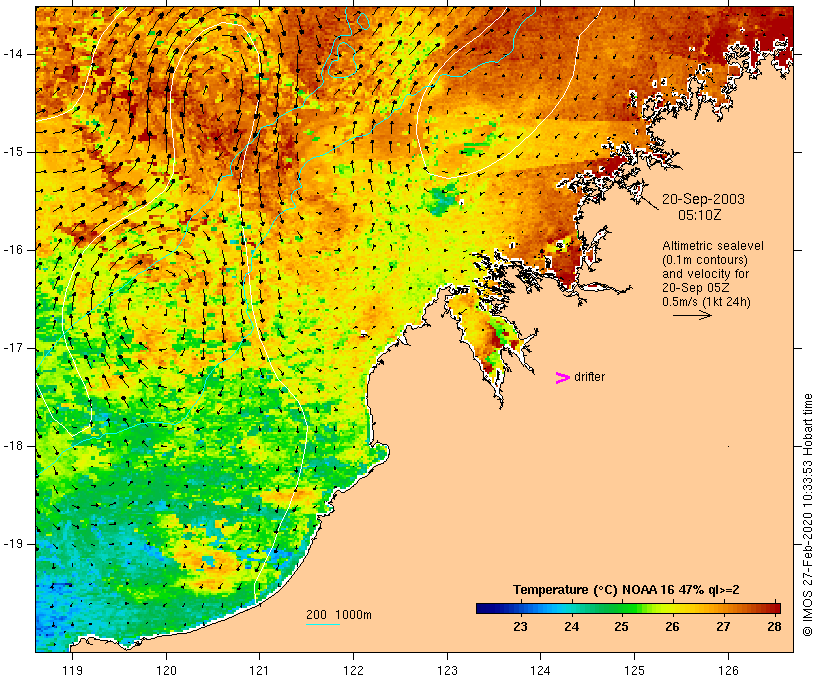Click the velocity scale reference arrow
Image resolution: width=820 pixels, height=680 pixels.
click(x=692, y=315)
